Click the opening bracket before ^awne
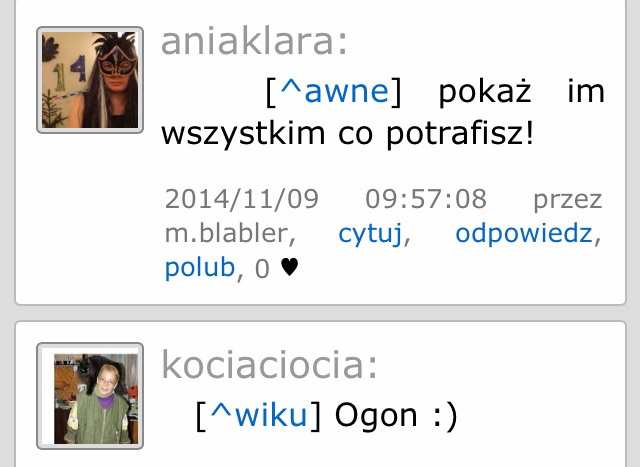Image resolution: width=640 pixels, height=467 pixels. click(x=271, y=92)
